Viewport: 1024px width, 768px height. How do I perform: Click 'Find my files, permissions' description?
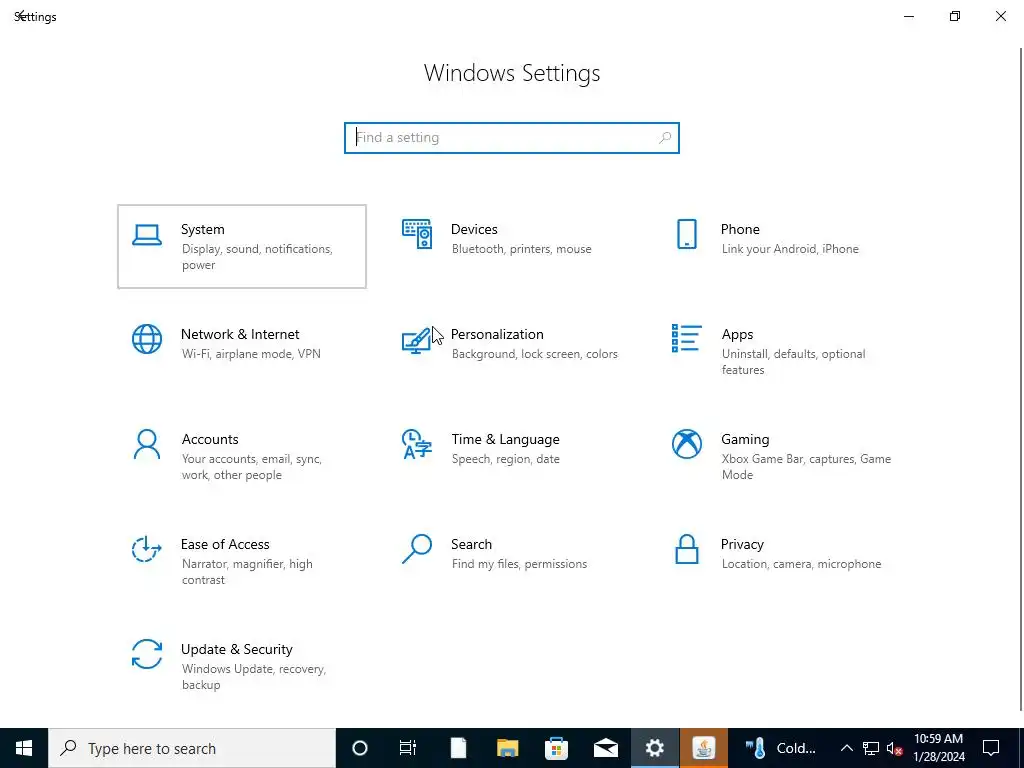click(x=519, y=564)
